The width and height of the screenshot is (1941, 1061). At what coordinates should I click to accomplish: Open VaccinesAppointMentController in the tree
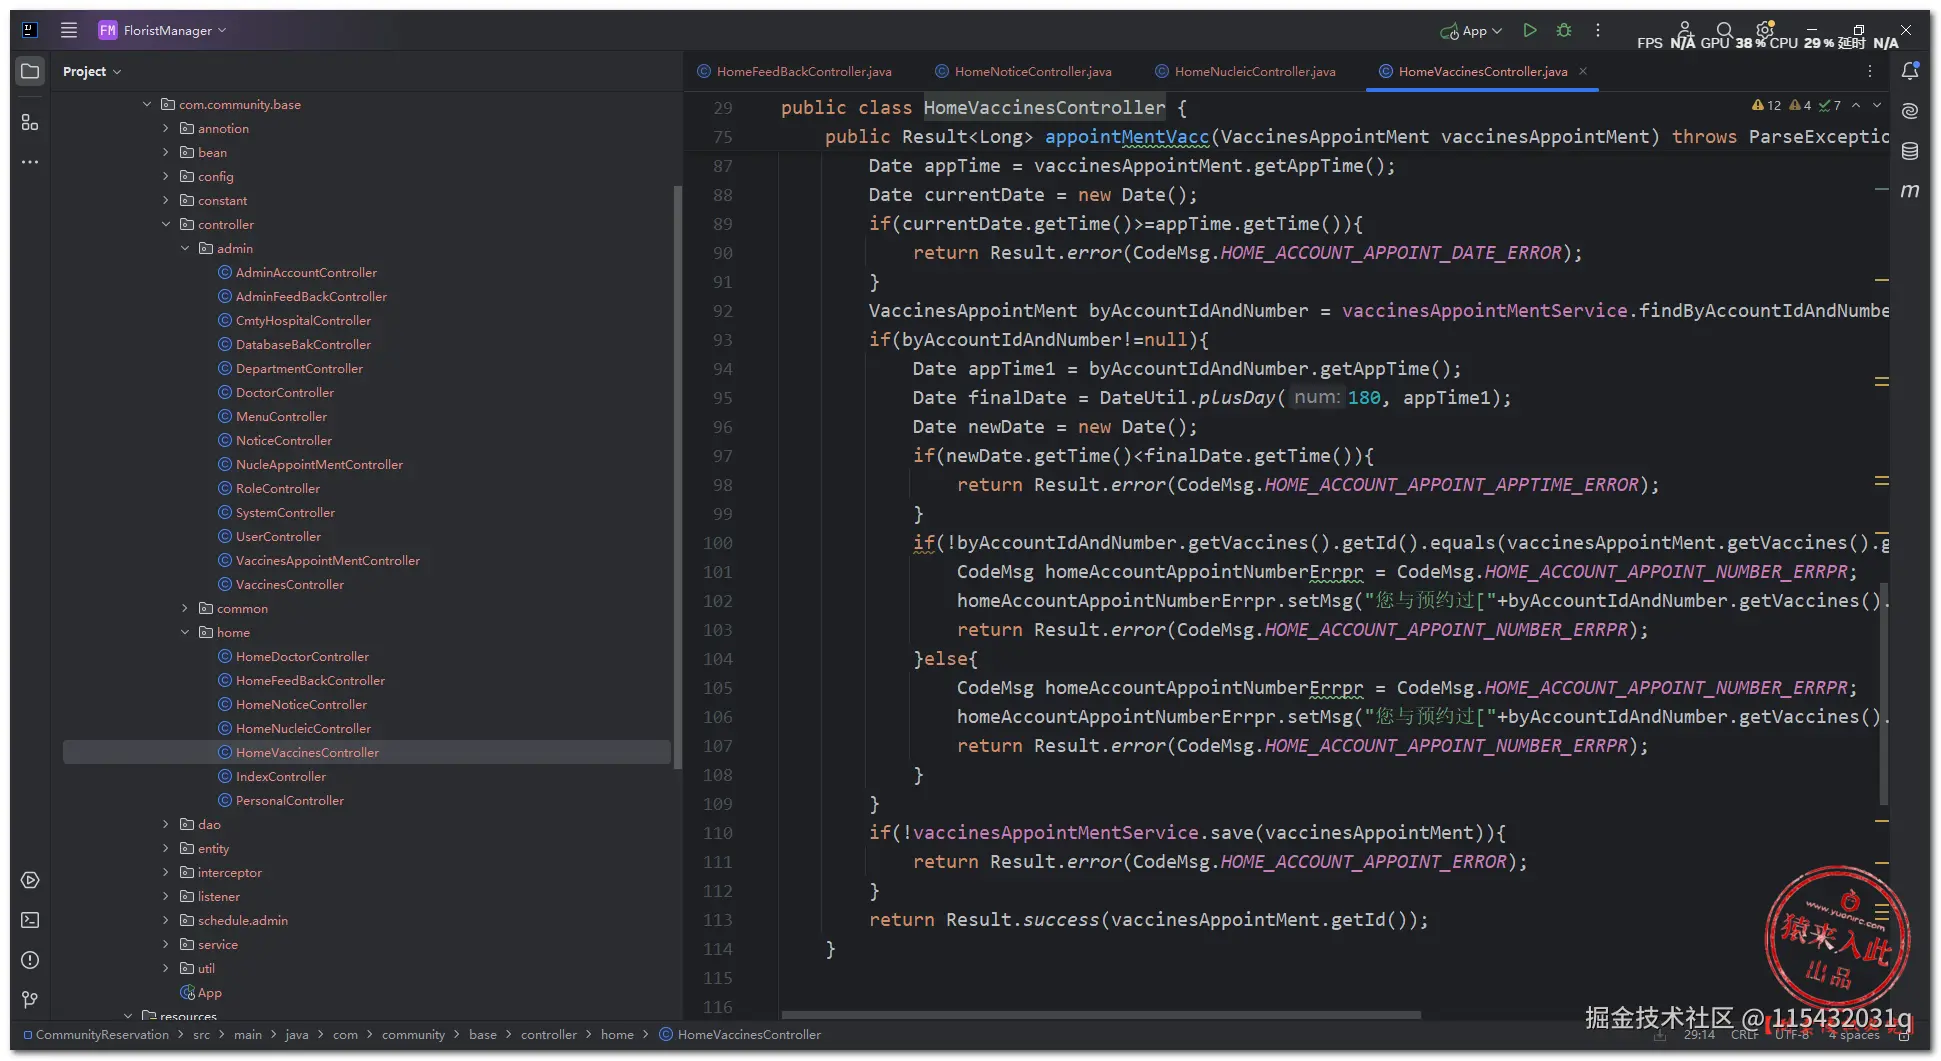pos(328,560)
